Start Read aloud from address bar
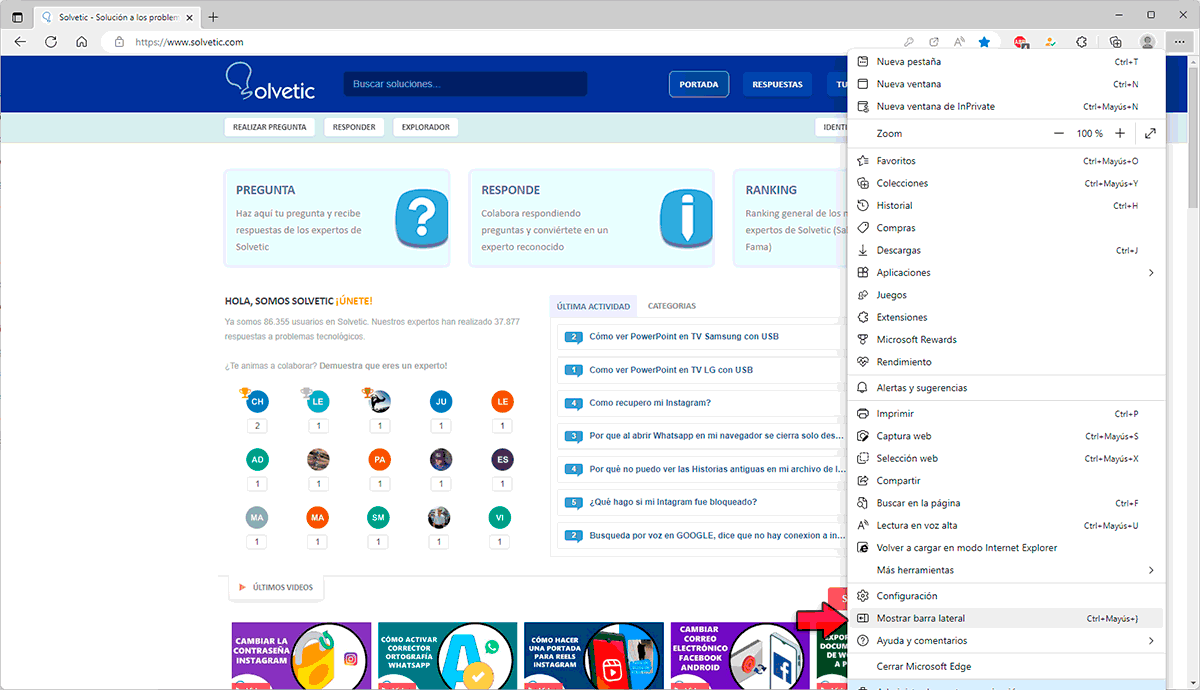1200x690 pixels. click(x=959, y=42)
